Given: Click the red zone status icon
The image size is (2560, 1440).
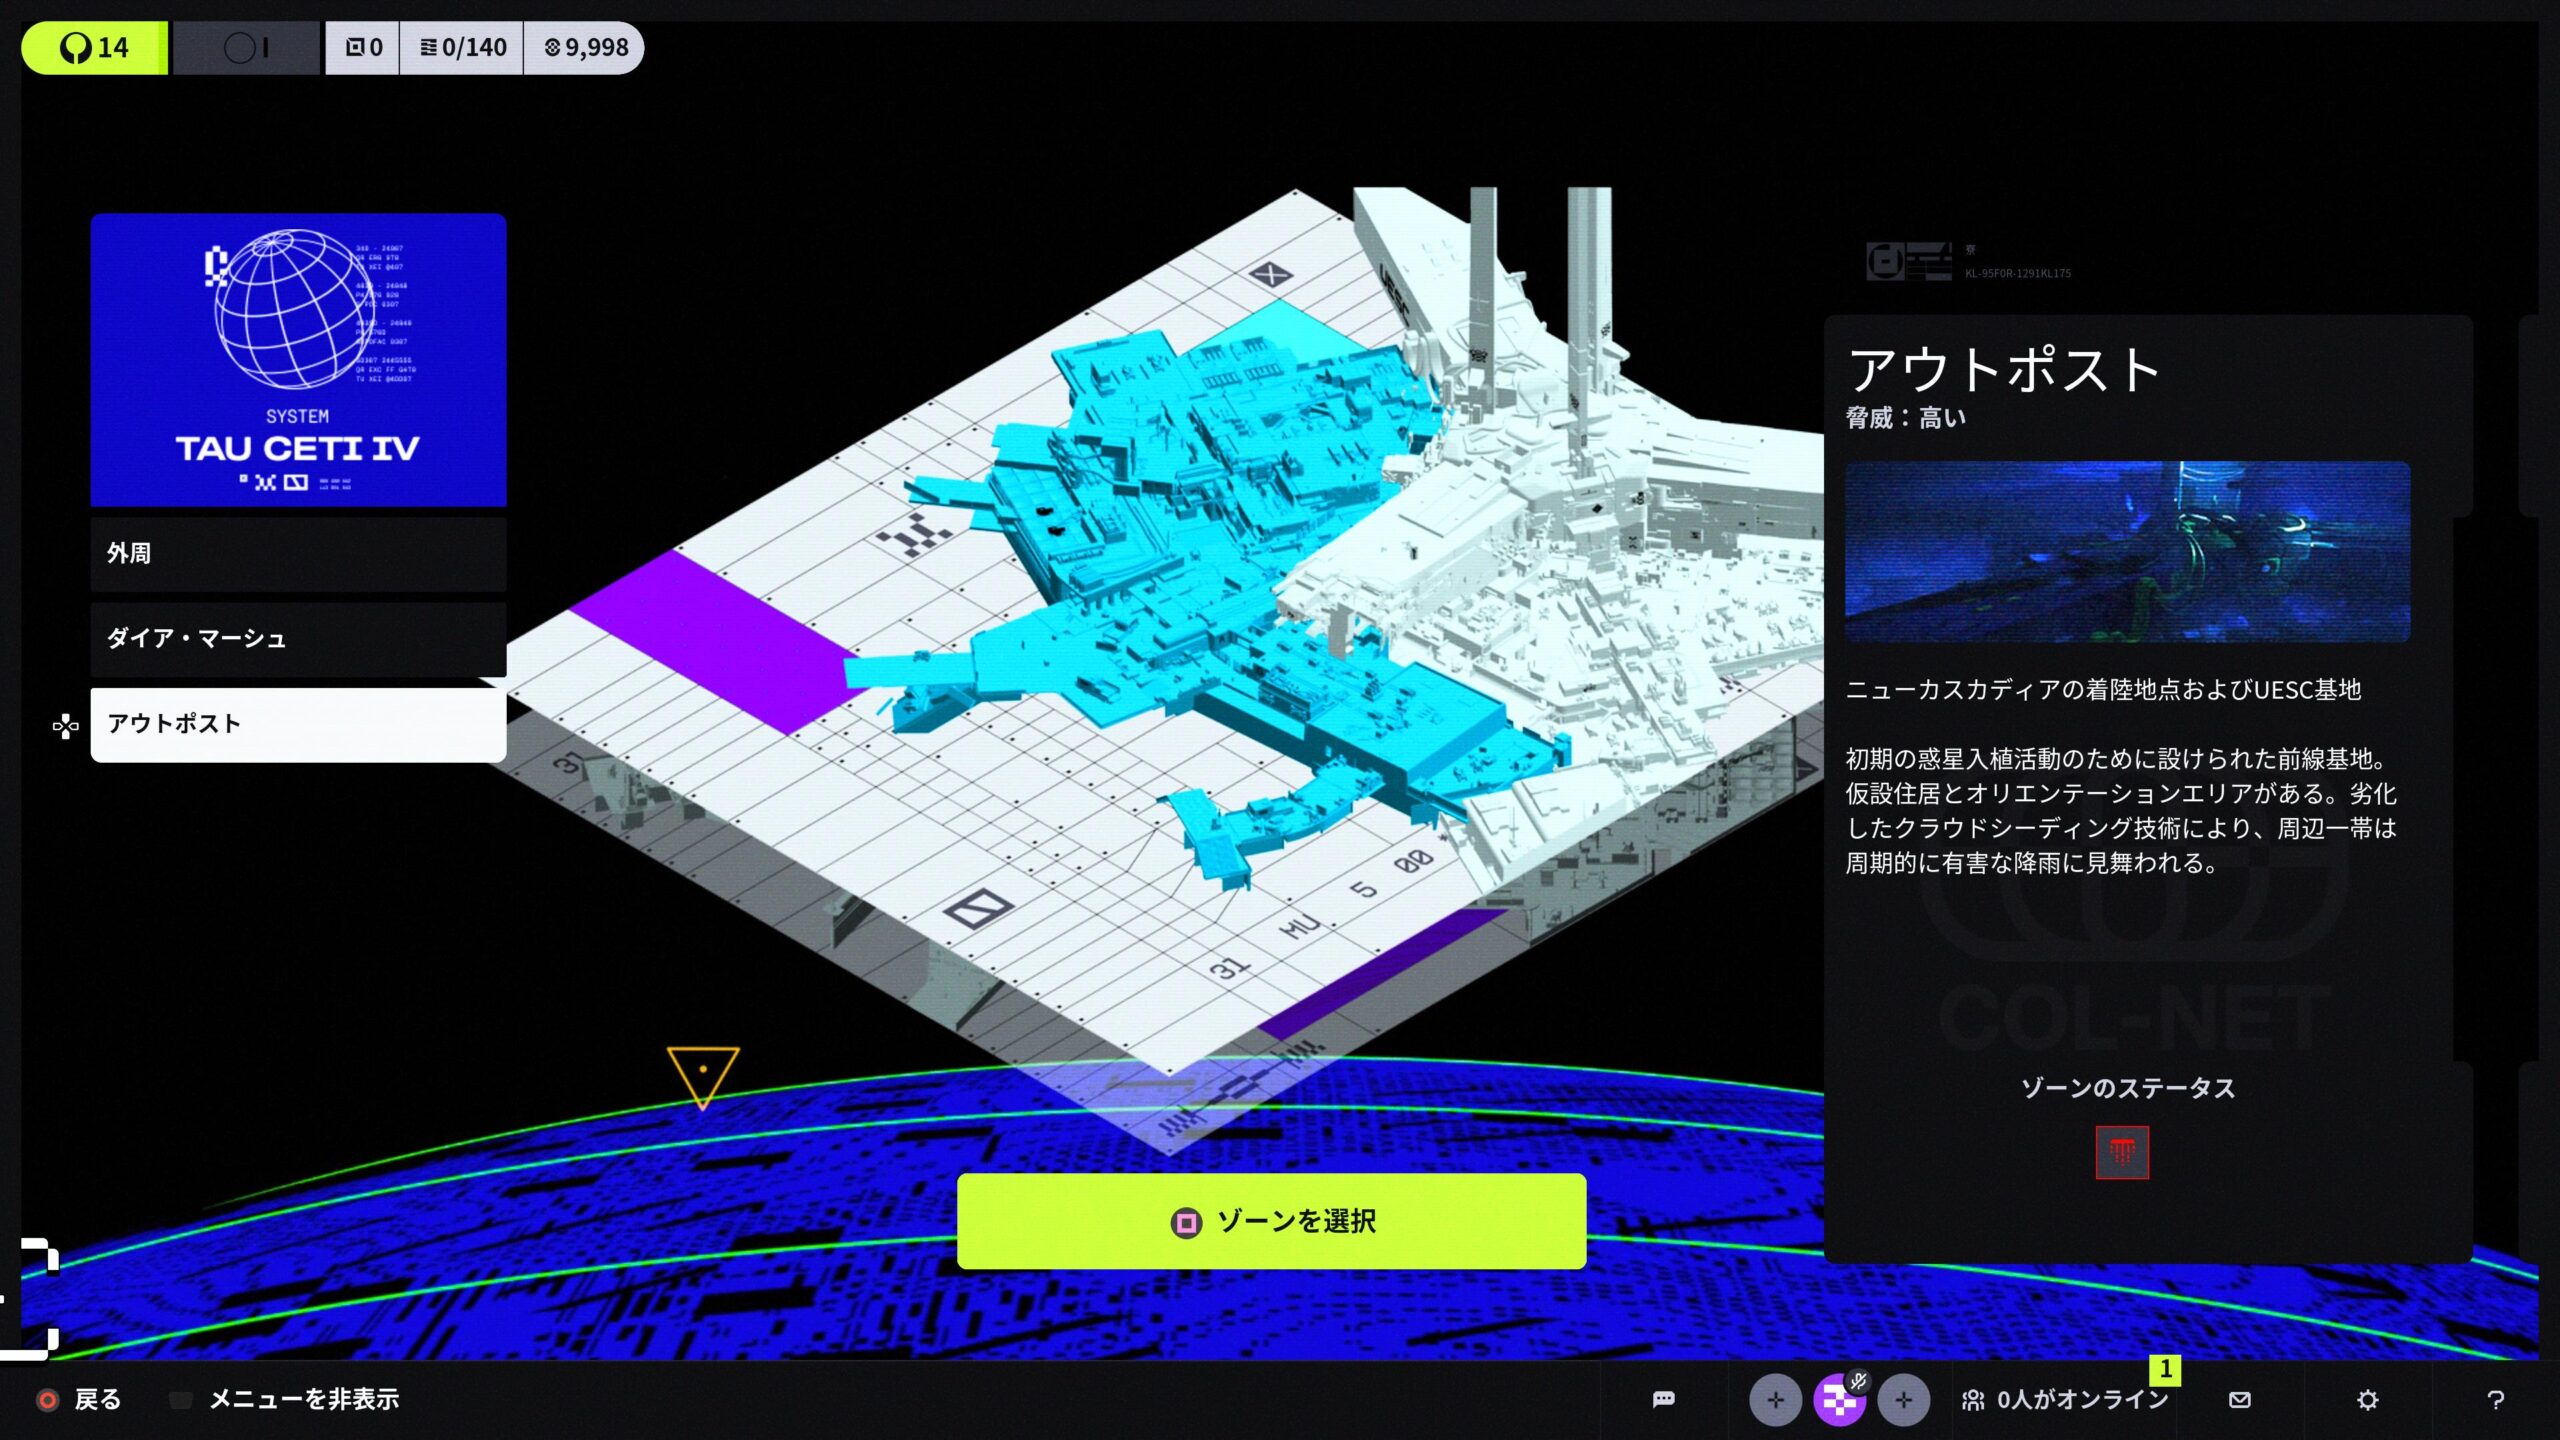Looking at the screenshot, I should (x=2122, y=1153).
